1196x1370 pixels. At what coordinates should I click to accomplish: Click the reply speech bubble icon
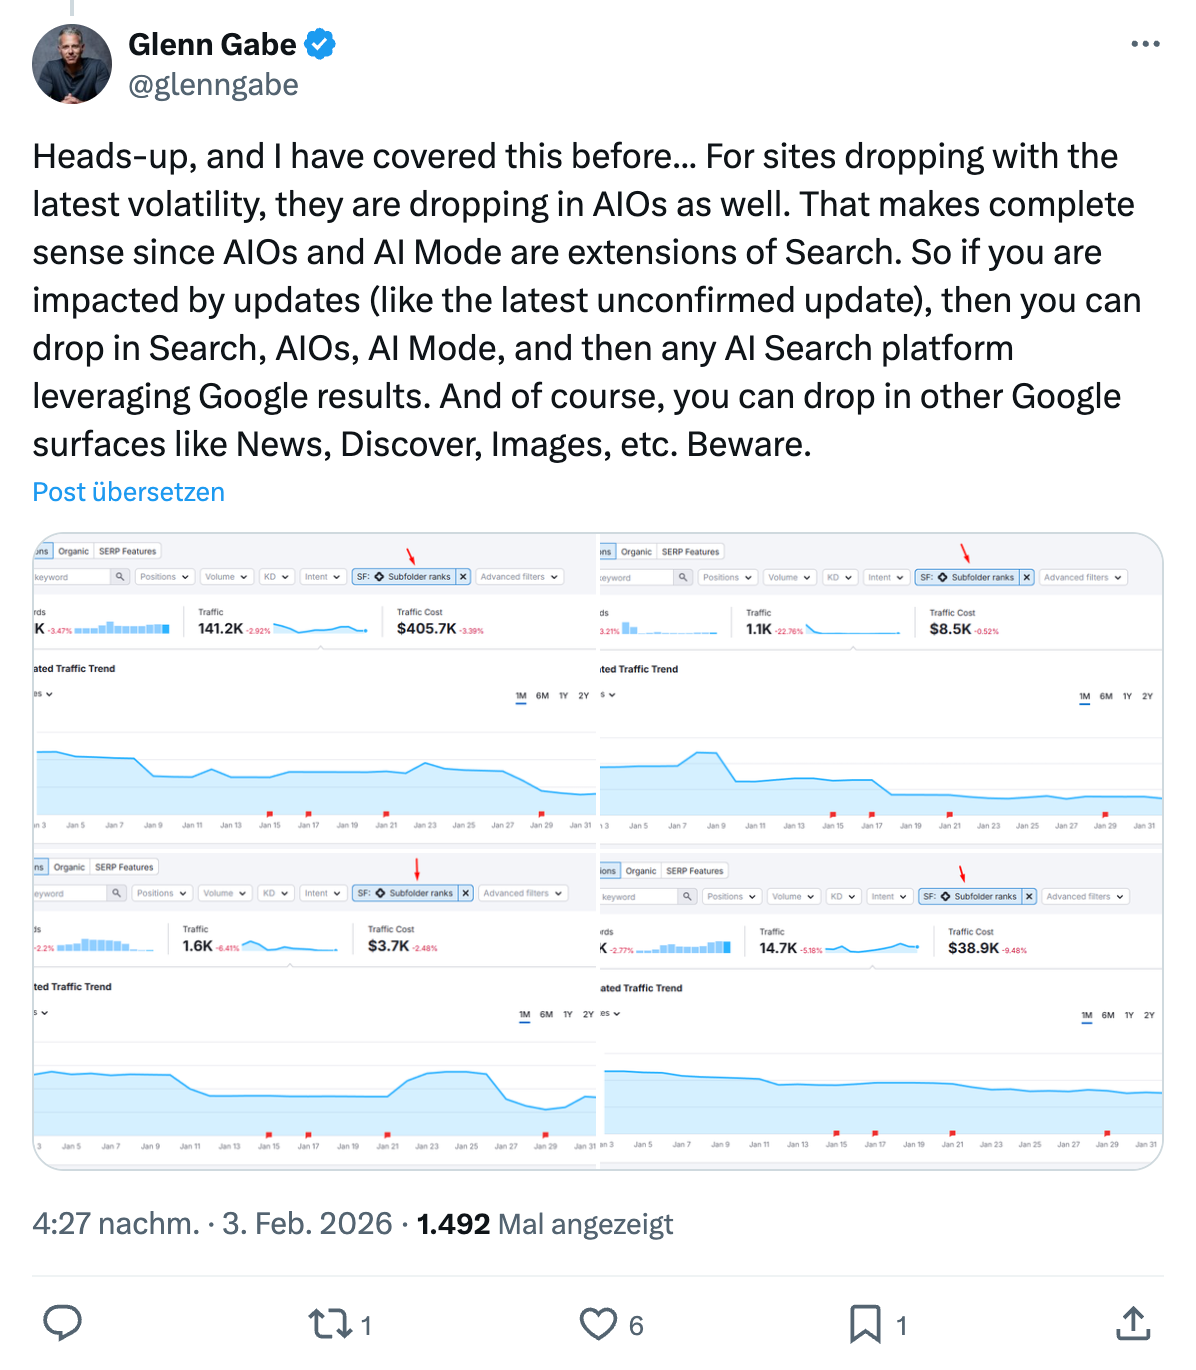[x=62, y=1323]
